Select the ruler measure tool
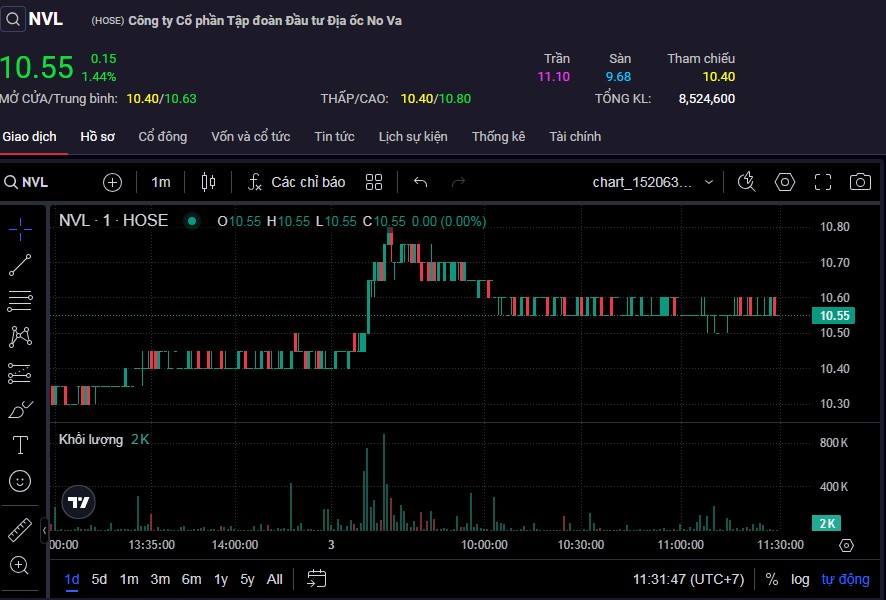Image resolution: width=886 pixels, height=600 pixels. point(20,529)
